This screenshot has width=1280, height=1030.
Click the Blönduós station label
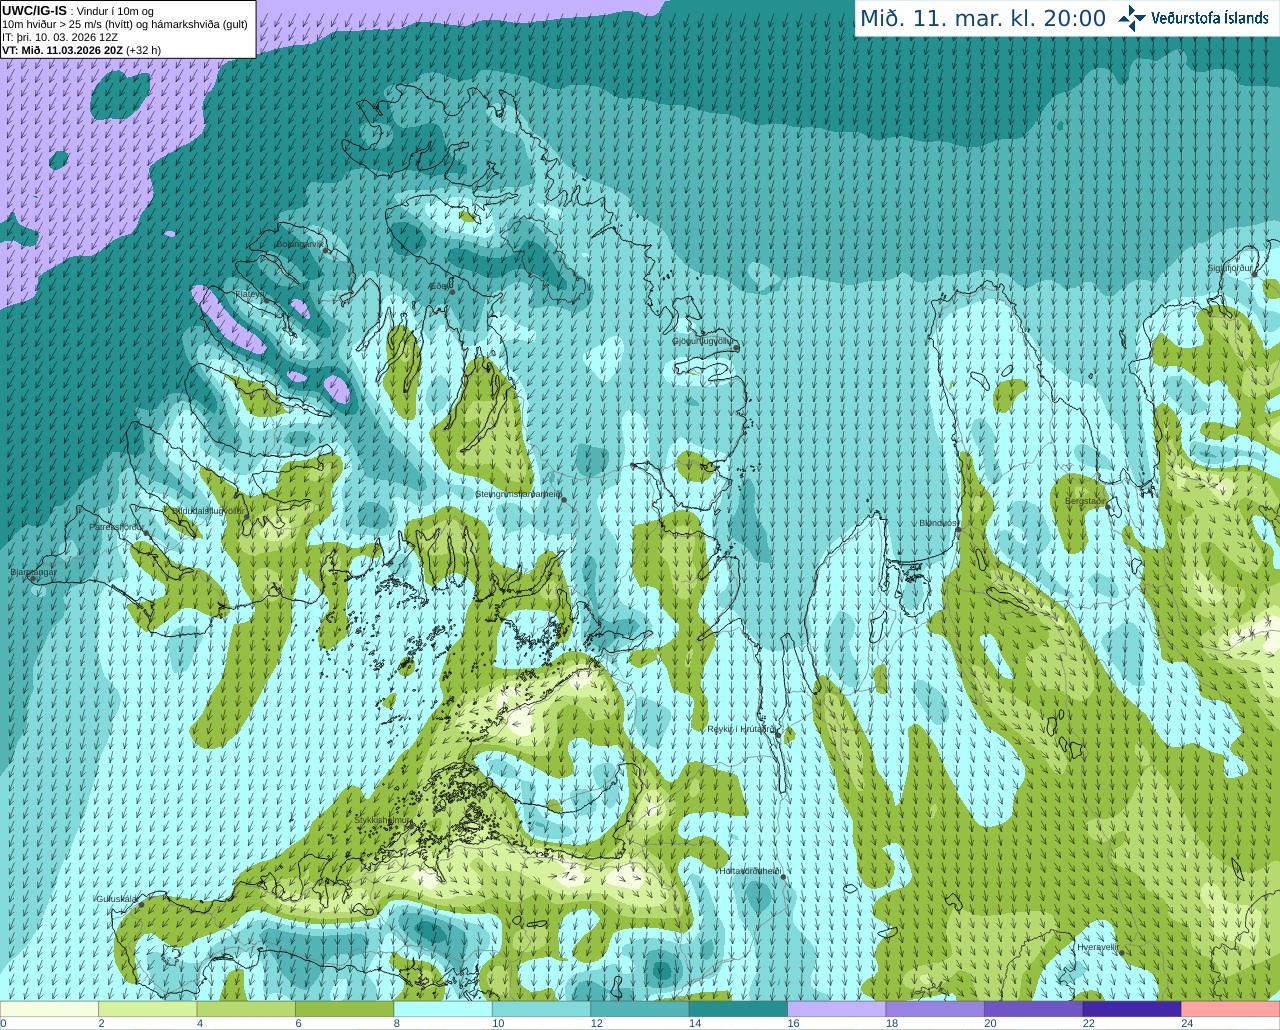[938, 523]
